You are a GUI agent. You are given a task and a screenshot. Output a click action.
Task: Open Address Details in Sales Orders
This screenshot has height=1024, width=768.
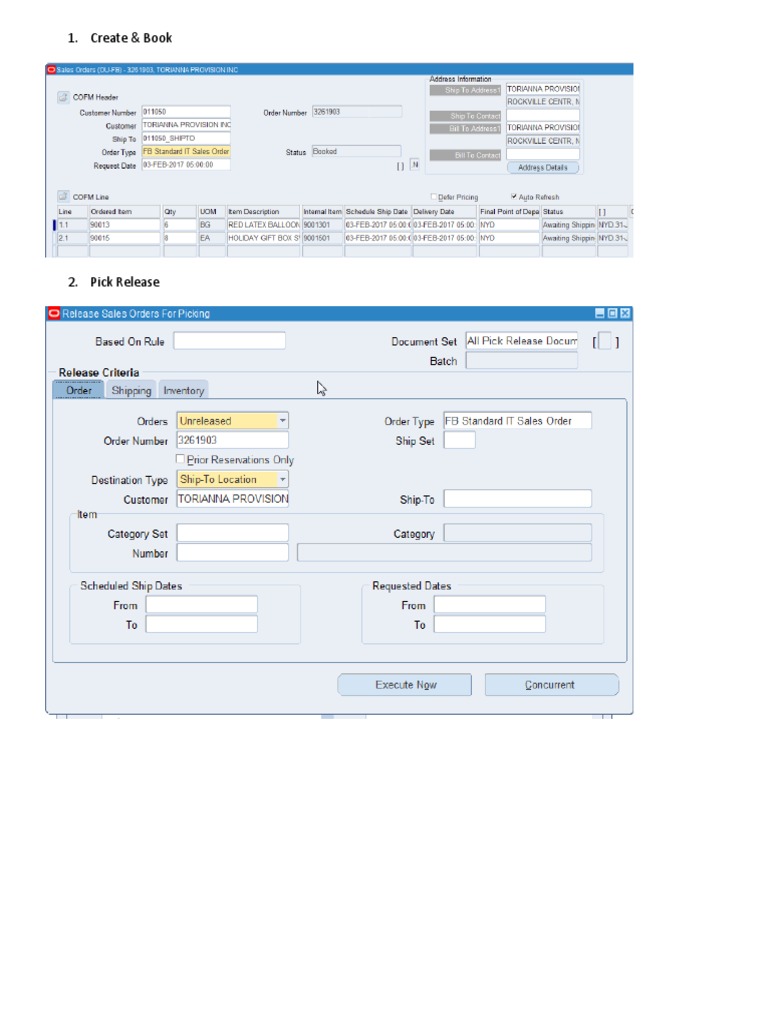(543, 168)
